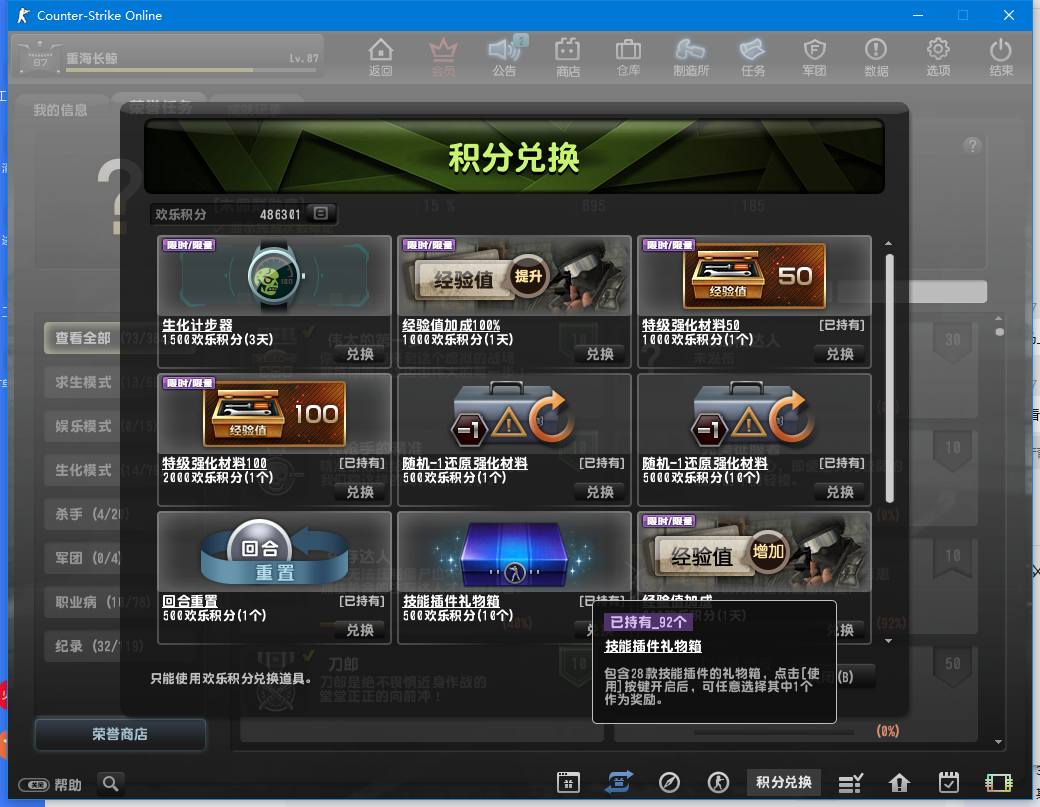Click the bottom bar calendar icon
Screen dimensions: 1040x807
coord(568,782)
